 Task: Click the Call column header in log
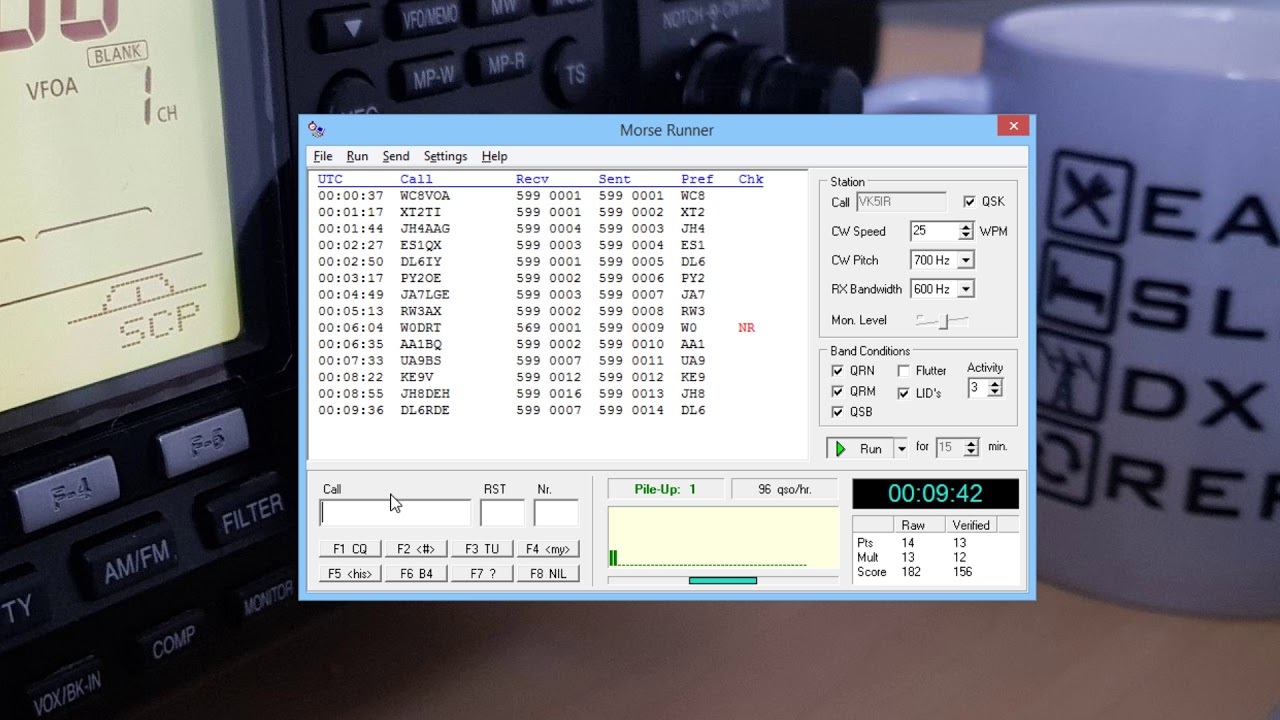[416, 180]
